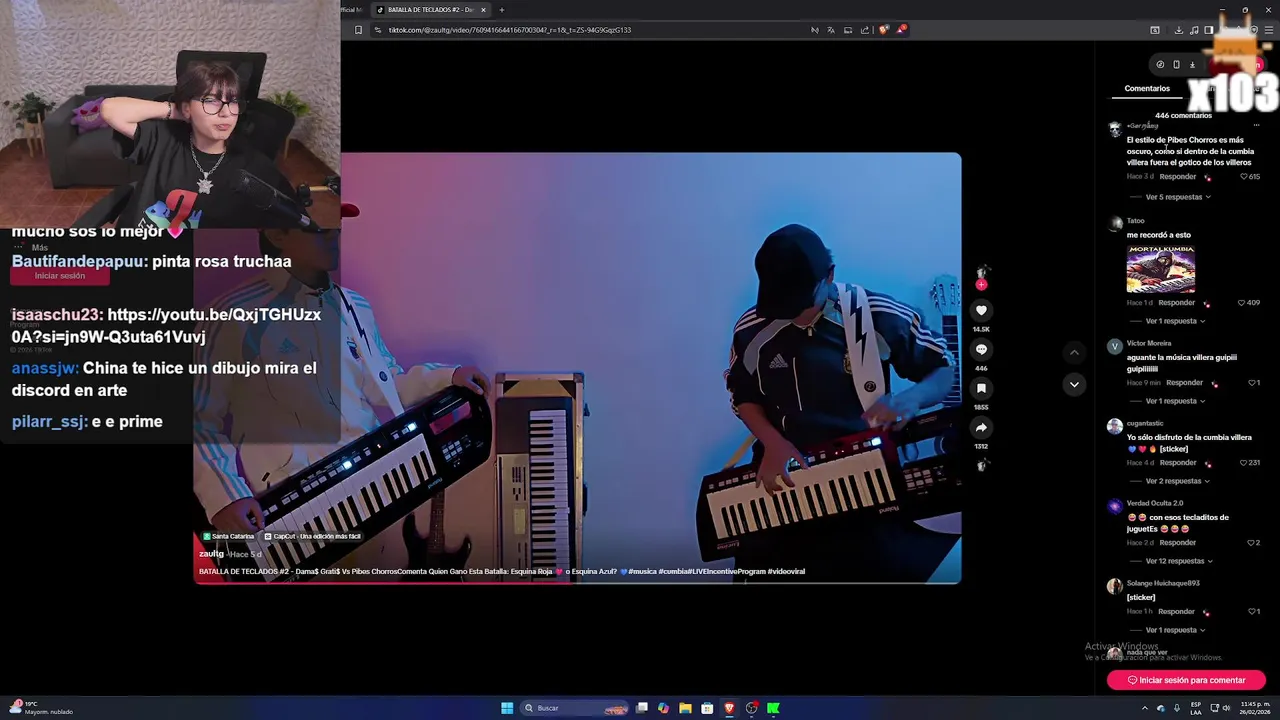This screenshot has width=1280, height=720.
Task: Go to the next video with the down arrow
Action: [x=1074, y=384]
